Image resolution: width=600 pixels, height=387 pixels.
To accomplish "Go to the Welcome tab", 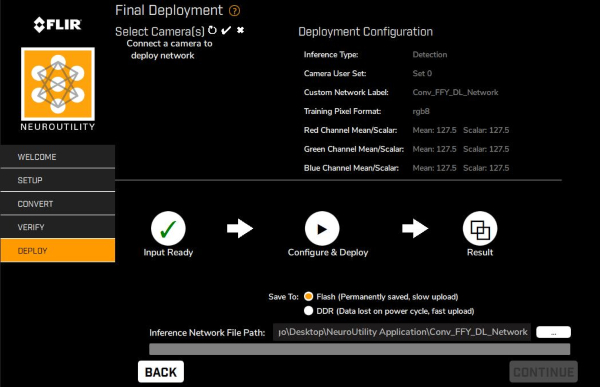I will click(x=58, y=157).
